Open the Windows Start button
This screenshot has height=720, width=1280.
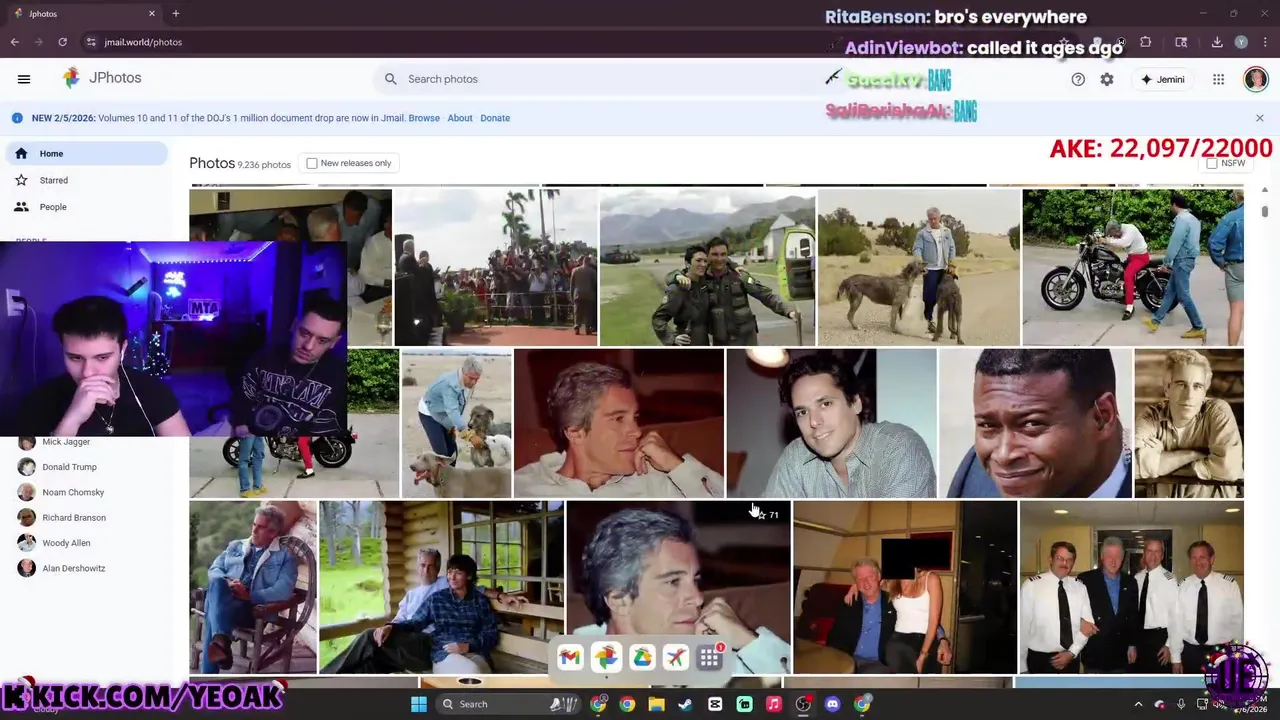point(419,704)
